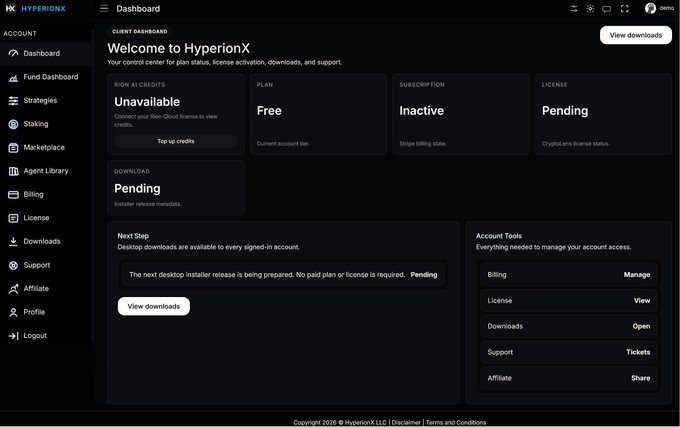Go to Downloads in the sidebar
This screenshot has width=680, height=427.
click(x=45, y=241)
